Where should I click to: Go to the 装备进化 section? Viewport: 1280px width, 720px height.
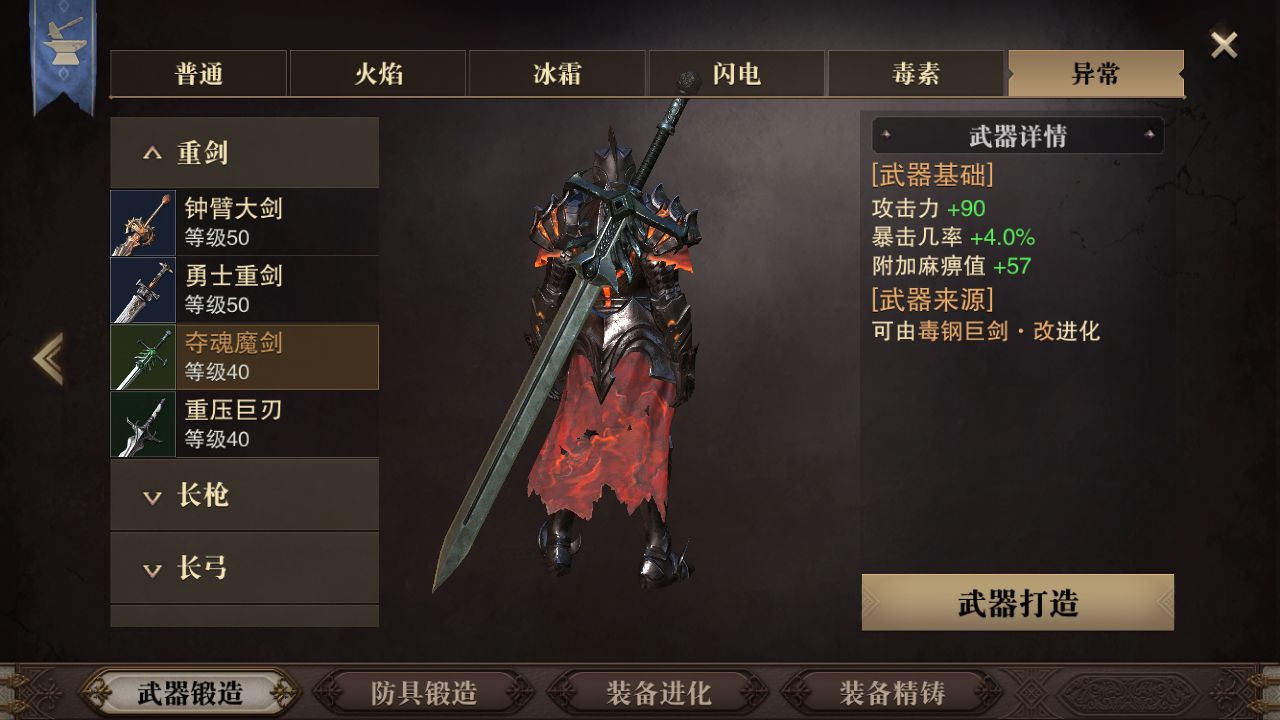pos(658,692)
